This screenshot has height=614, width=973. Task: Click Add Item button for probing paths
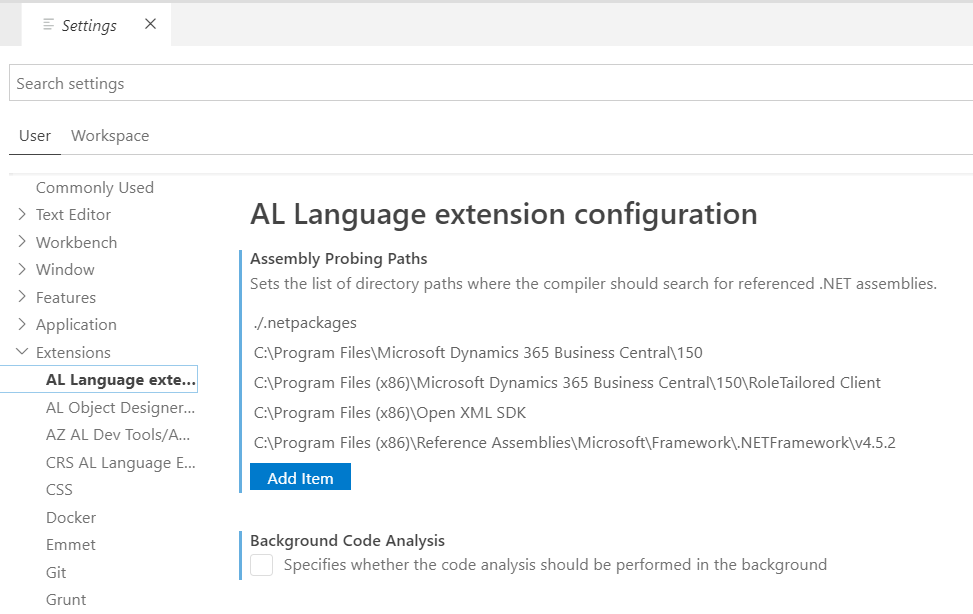tap(300, 477)
